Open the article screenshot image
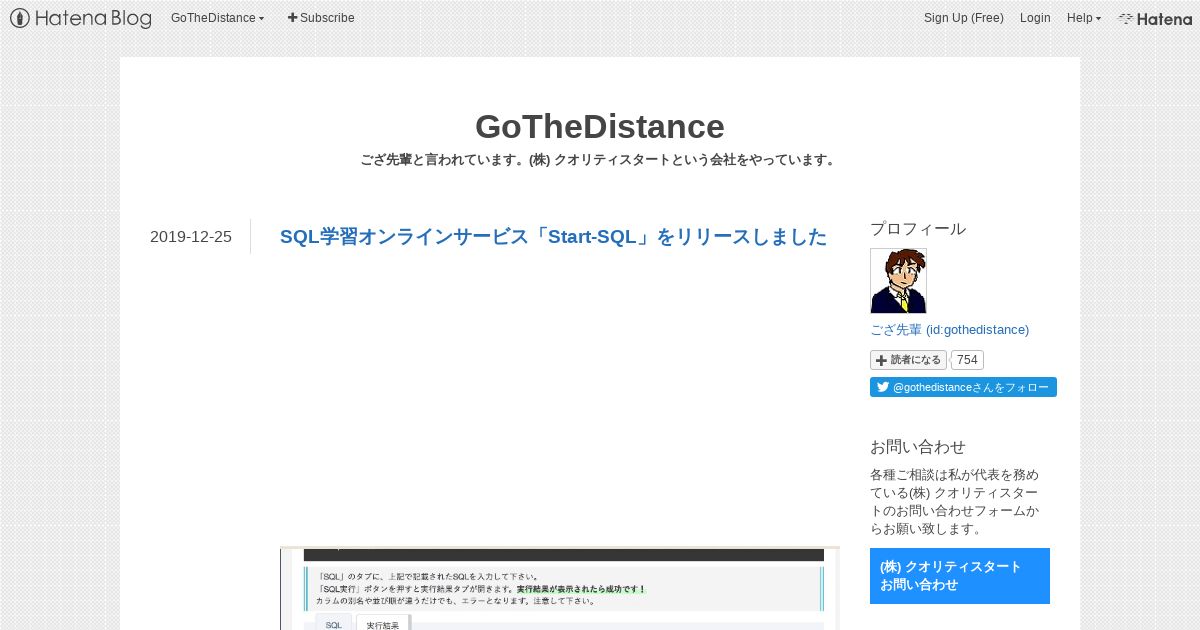1200x630 pixels. coord(560,588)
